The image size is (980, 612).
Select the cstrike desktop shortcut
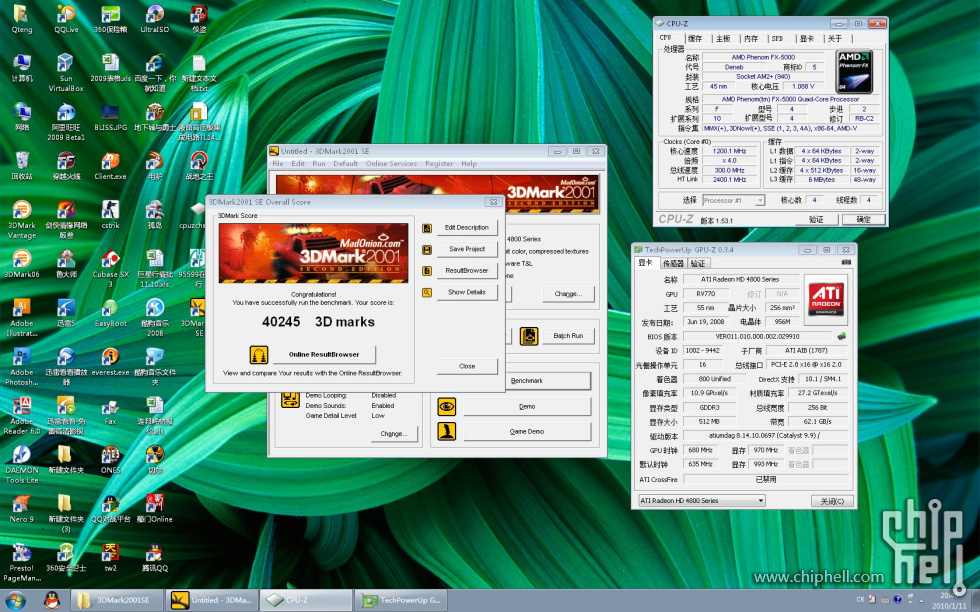tap(111, 214)
